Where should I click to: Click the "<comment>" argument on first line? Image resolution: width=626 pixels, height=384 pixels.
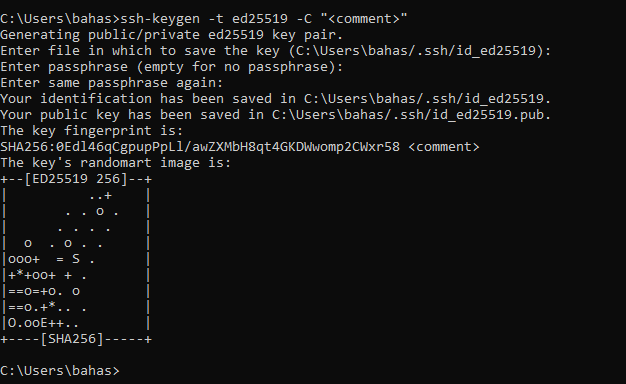click(364, 19)
